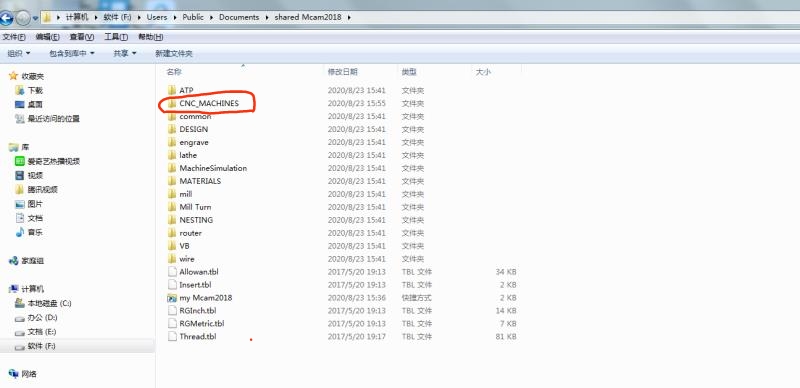Image resolution: width=800 pixels, height=388 pixels.
Task: Open the 包含到库中 dropdown
Action: click(x=72, y=53)
